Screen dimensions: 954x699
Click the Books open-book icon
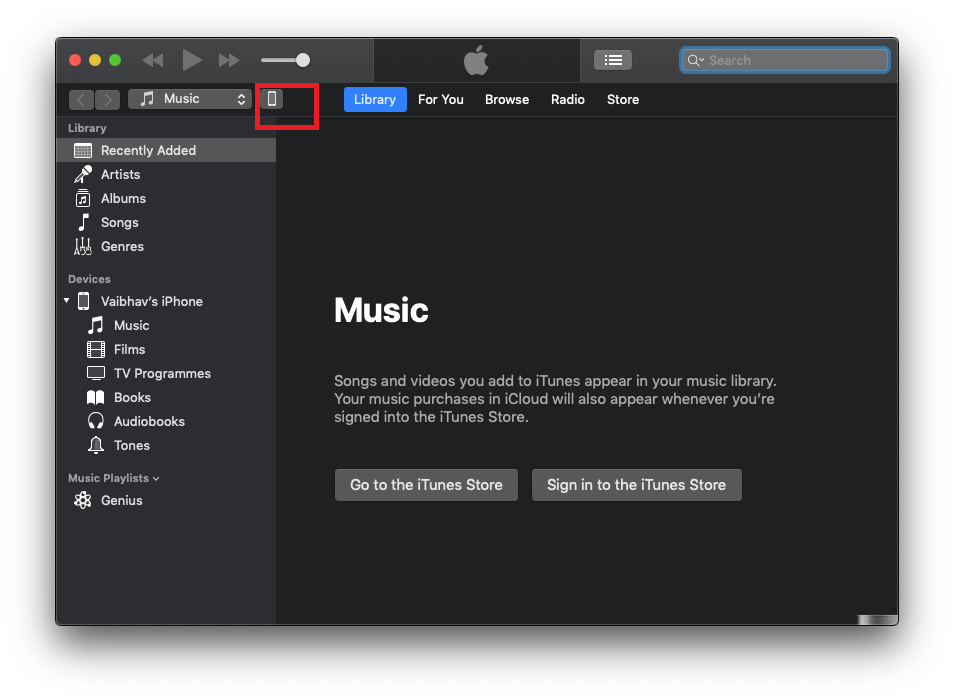tap(96, 397)
